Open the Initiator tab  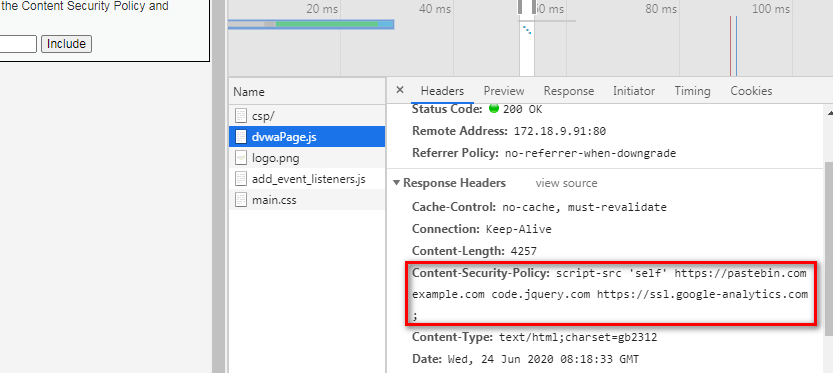point(634,91)
